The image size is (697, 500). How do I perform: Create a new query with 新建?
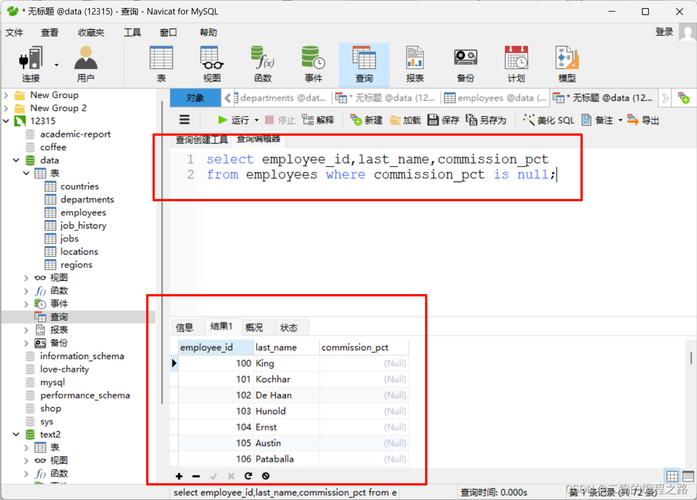366,120
